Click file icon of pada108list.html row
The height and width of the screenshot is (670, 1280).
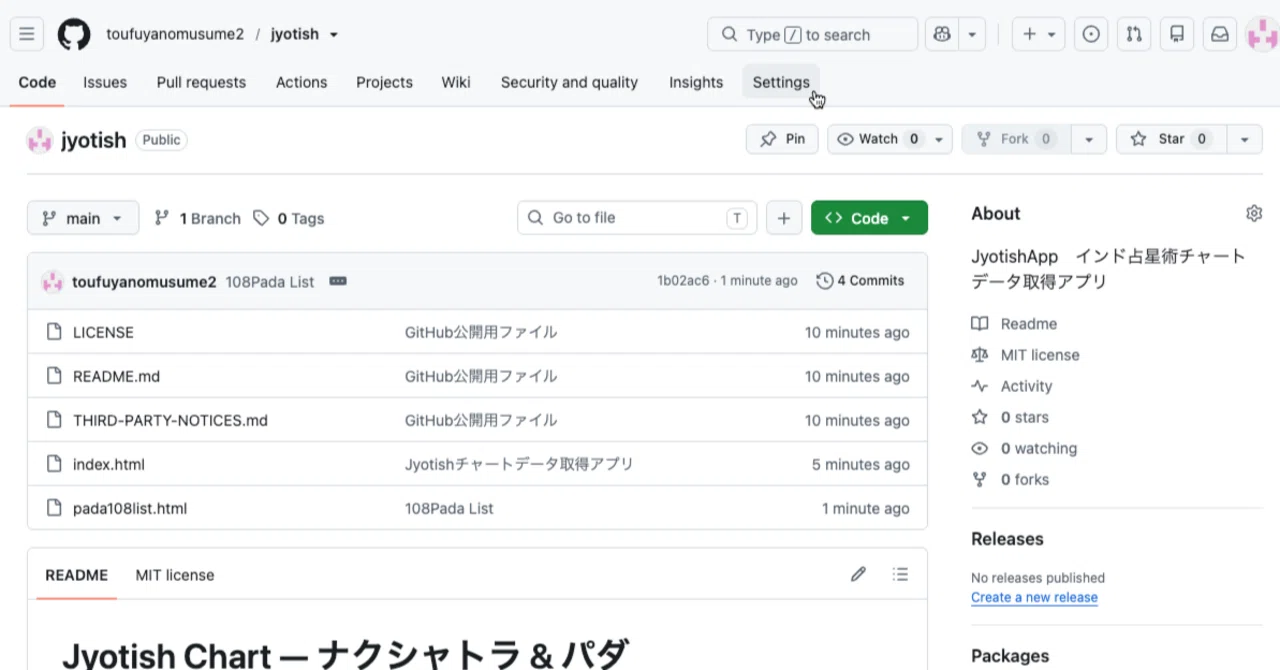pyautogui.click(x=55, y=508)
